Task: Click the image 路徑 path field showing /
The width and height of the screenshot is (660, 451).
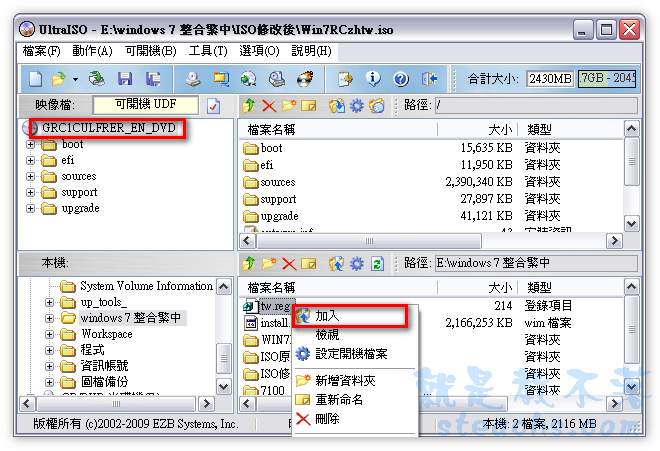Action: [536, 105]
